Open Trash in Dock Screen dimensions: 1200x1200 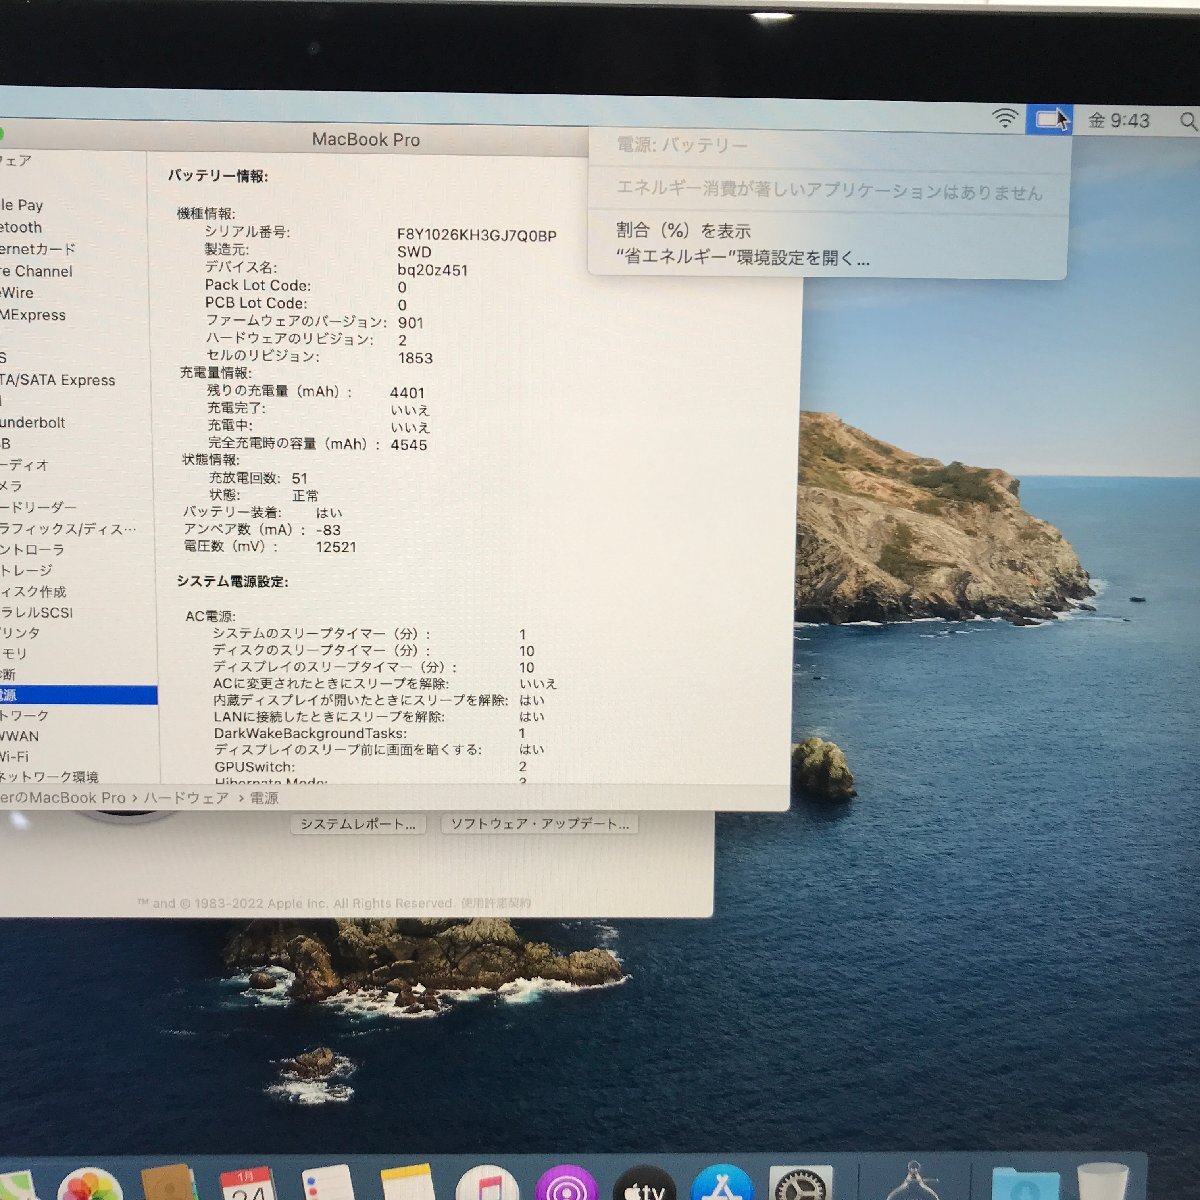pyautogui.click(x=1102, y=1182)
